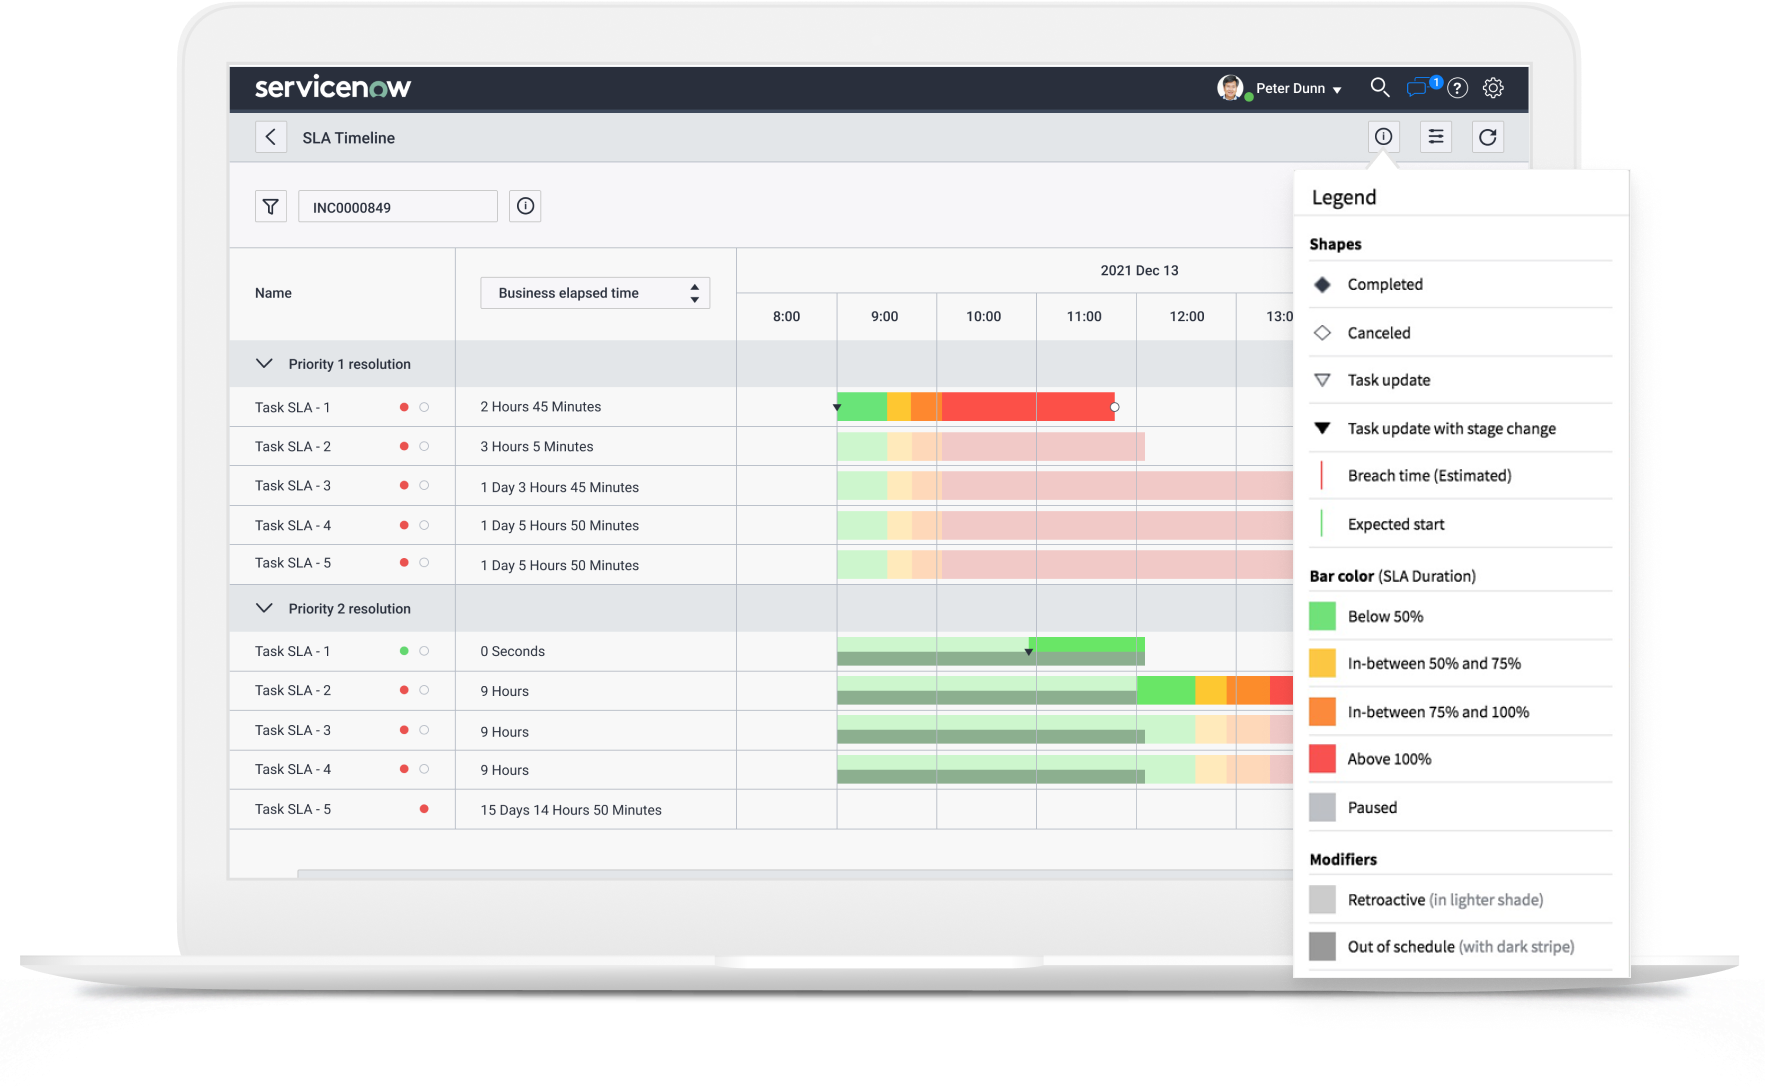Click the red Above 100% color swatch

pyautogui.click(x=1322, y=759)
